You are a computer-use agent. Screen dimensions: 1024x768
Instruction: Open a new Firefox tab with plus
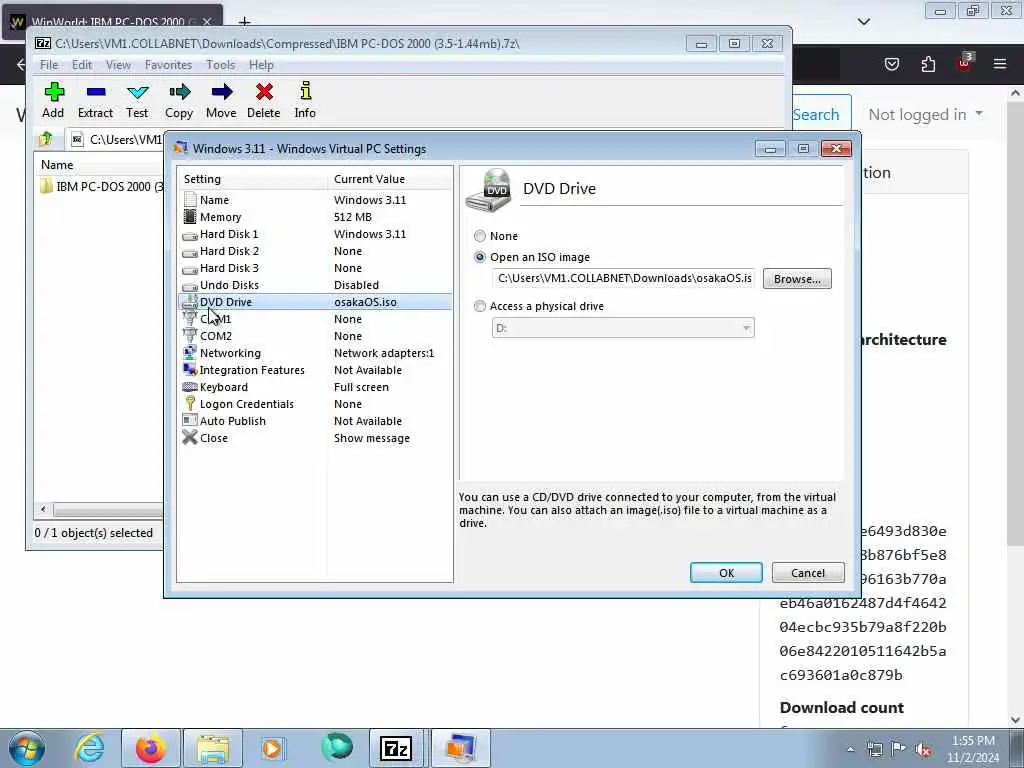pyautogui.click(x=244, y=22)
